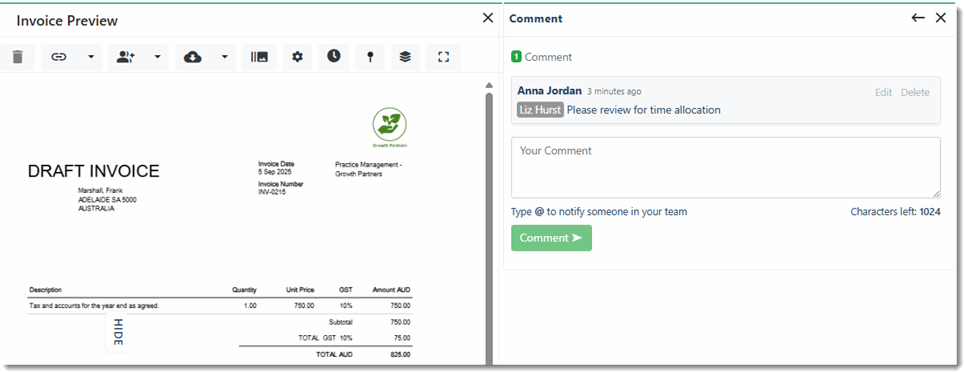
Task: Click the green comment count badge
Action: 516,57
